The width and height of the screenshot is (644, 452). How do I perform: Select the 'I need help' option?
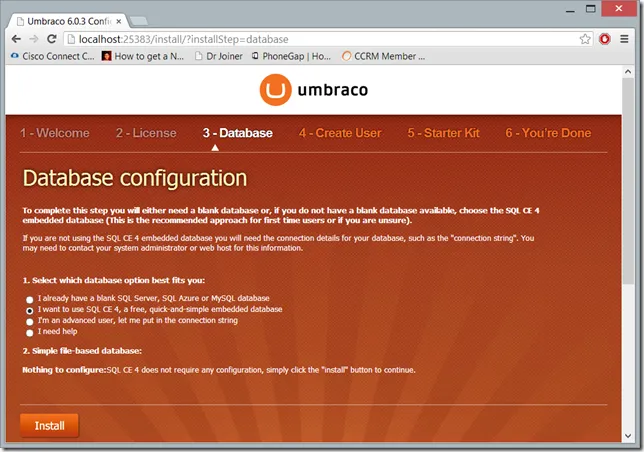tap(30, 333)
